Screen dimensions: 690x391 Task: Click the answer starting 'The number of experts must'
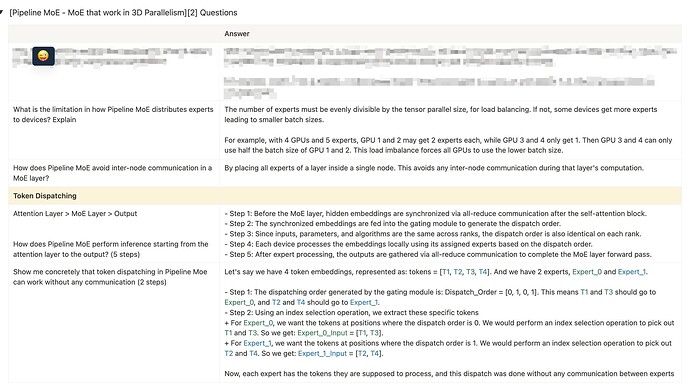[x=440, y=114]
